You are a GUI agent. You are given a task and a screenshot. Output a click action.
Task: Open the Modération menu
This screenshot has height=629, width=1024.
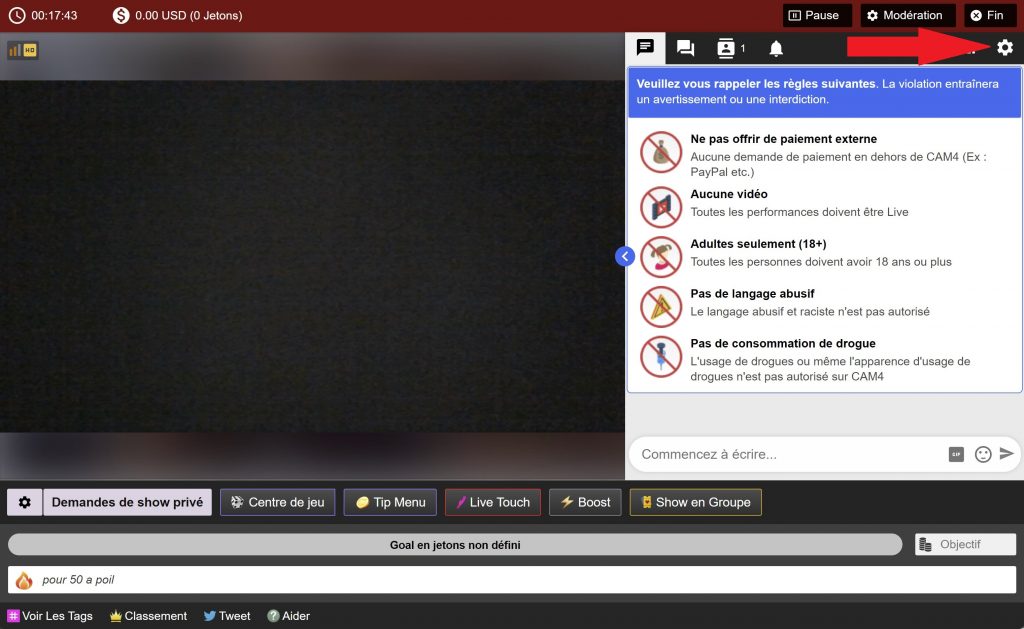[x=904, y=16]
